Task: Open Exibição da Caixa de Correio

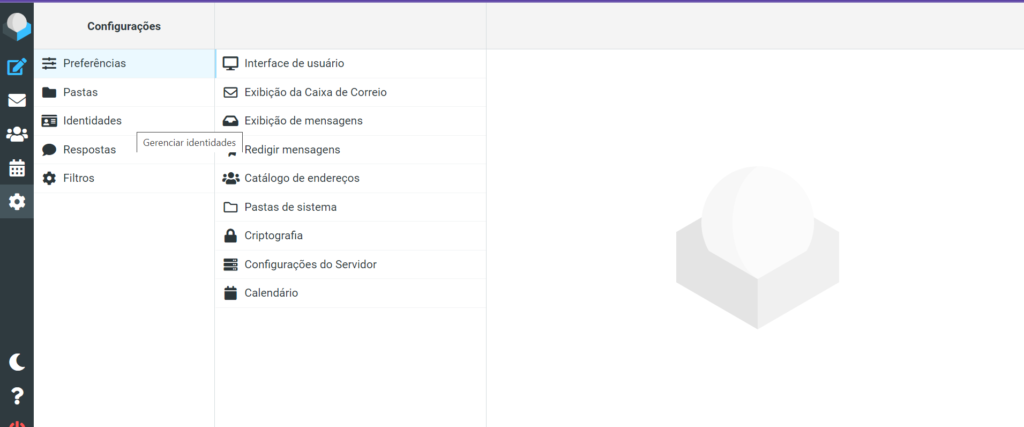Action: (315, 92)
